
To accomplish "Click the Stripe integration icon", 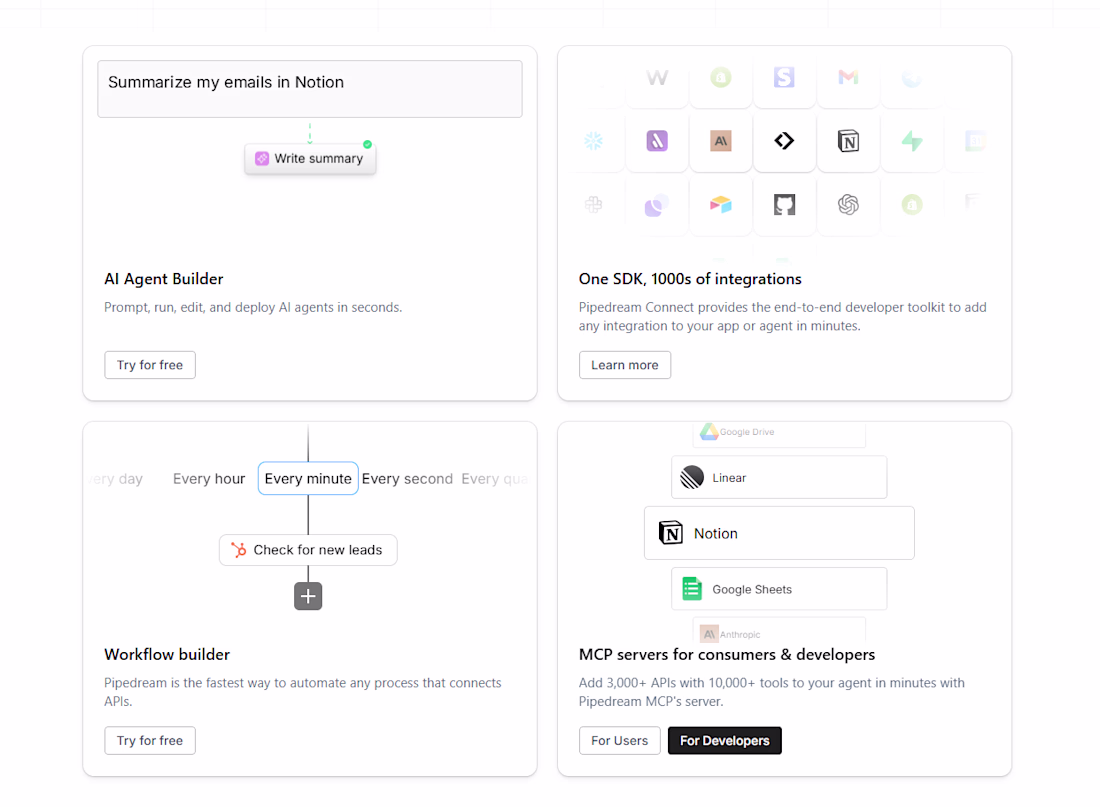I will [x=784, y=78].
